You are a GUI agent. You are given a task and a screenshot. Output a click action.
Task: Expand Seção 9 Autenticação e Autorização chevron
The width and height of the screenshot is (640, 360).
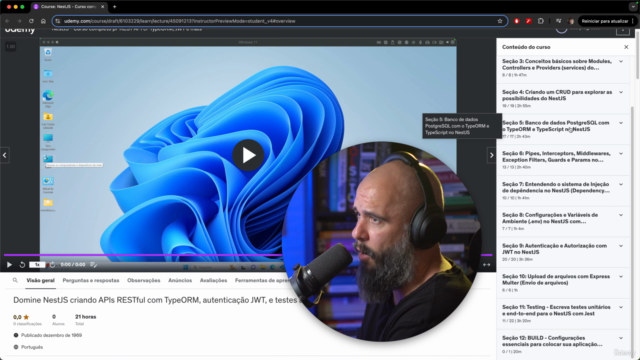pos(621,246)
